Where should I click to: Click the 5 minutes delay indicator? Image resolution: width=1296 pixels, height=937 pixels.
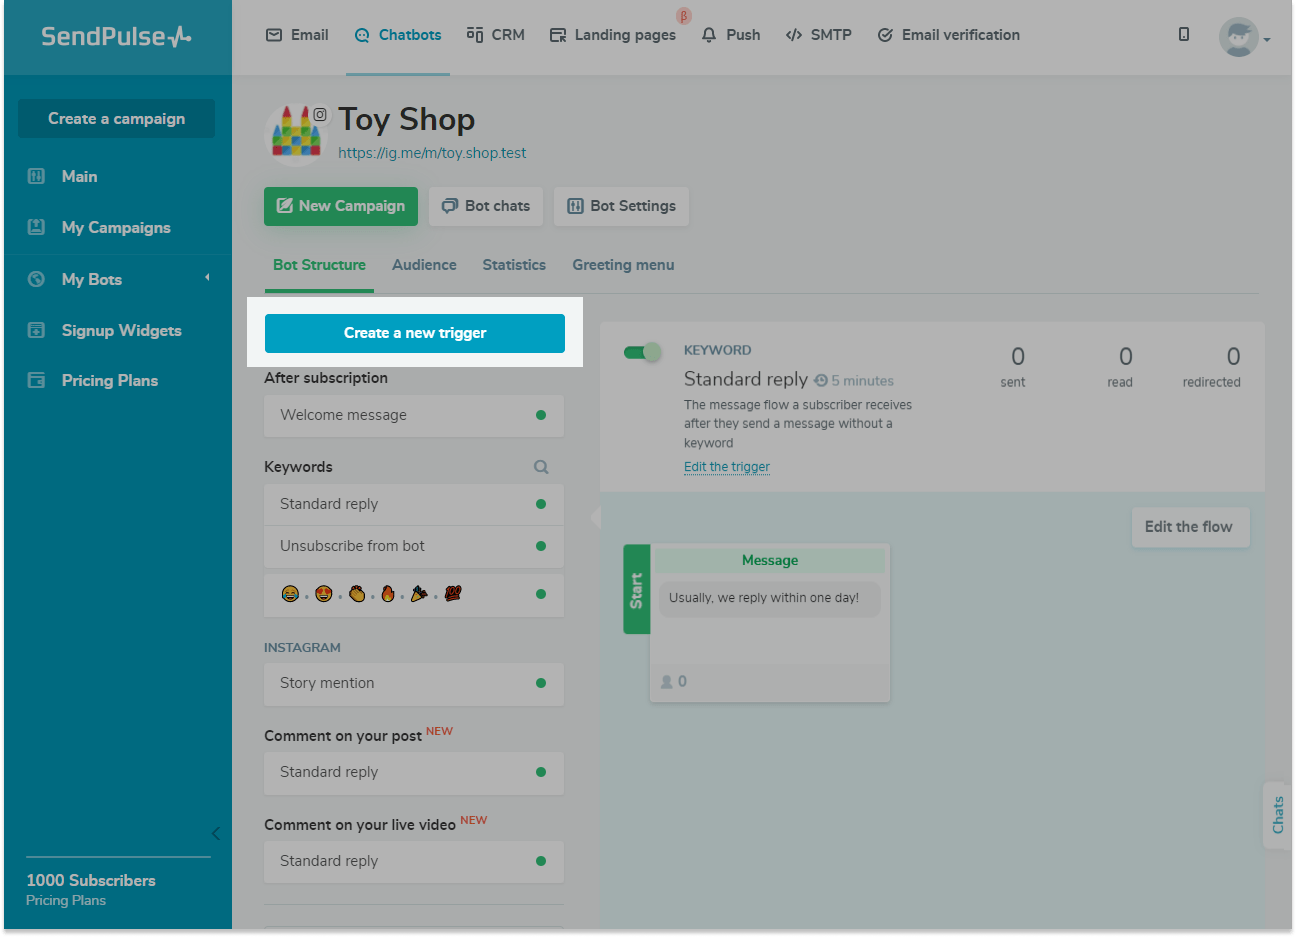pyautogui.click(x=854, y=381)
